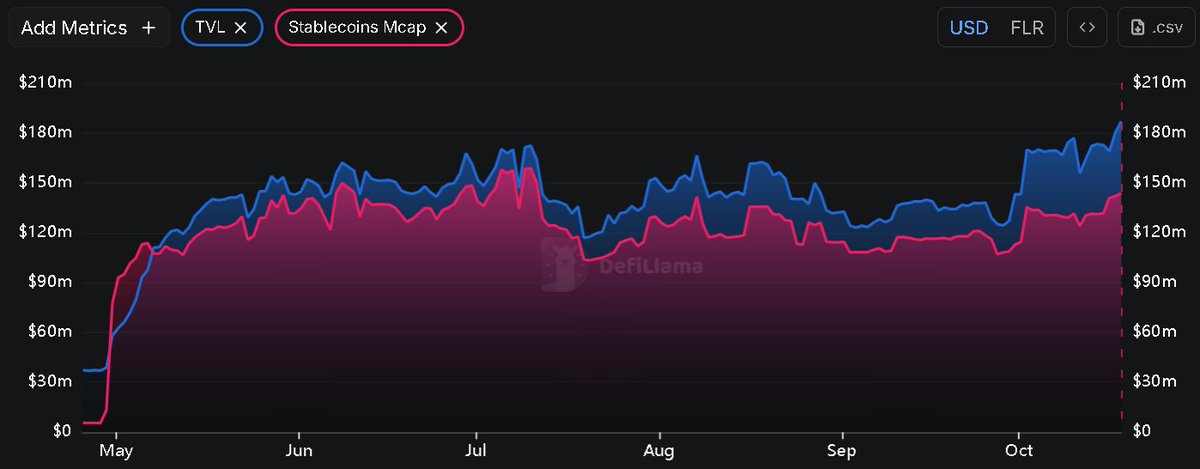Click the right axis $180m label

tap(1159, 132)
